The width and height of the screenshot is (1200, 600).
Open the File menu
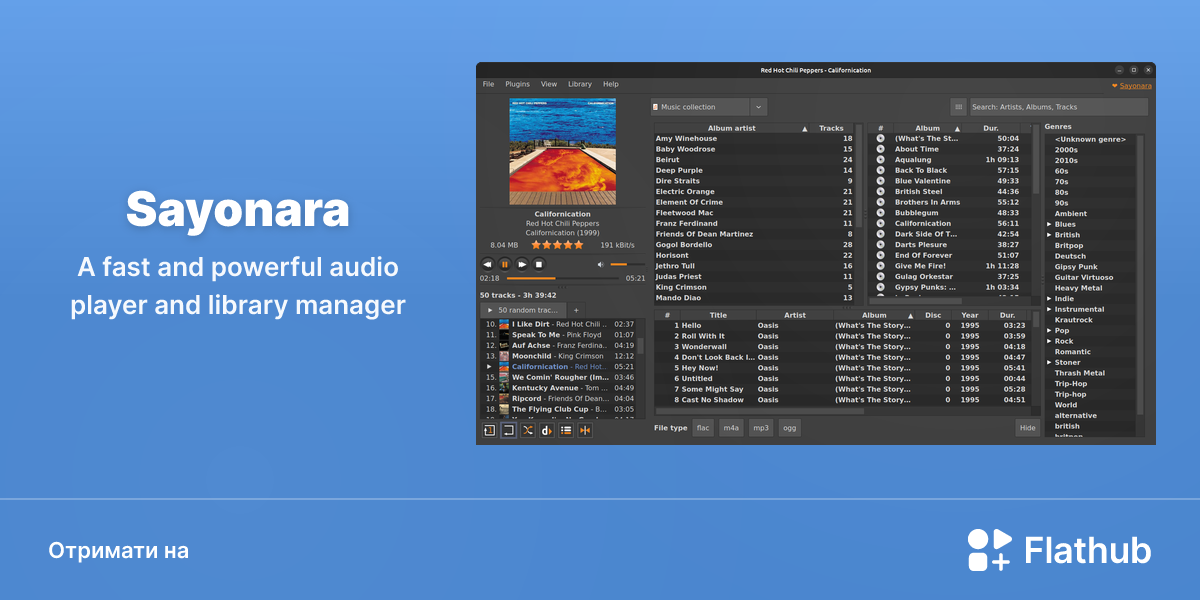click(488, 85)
